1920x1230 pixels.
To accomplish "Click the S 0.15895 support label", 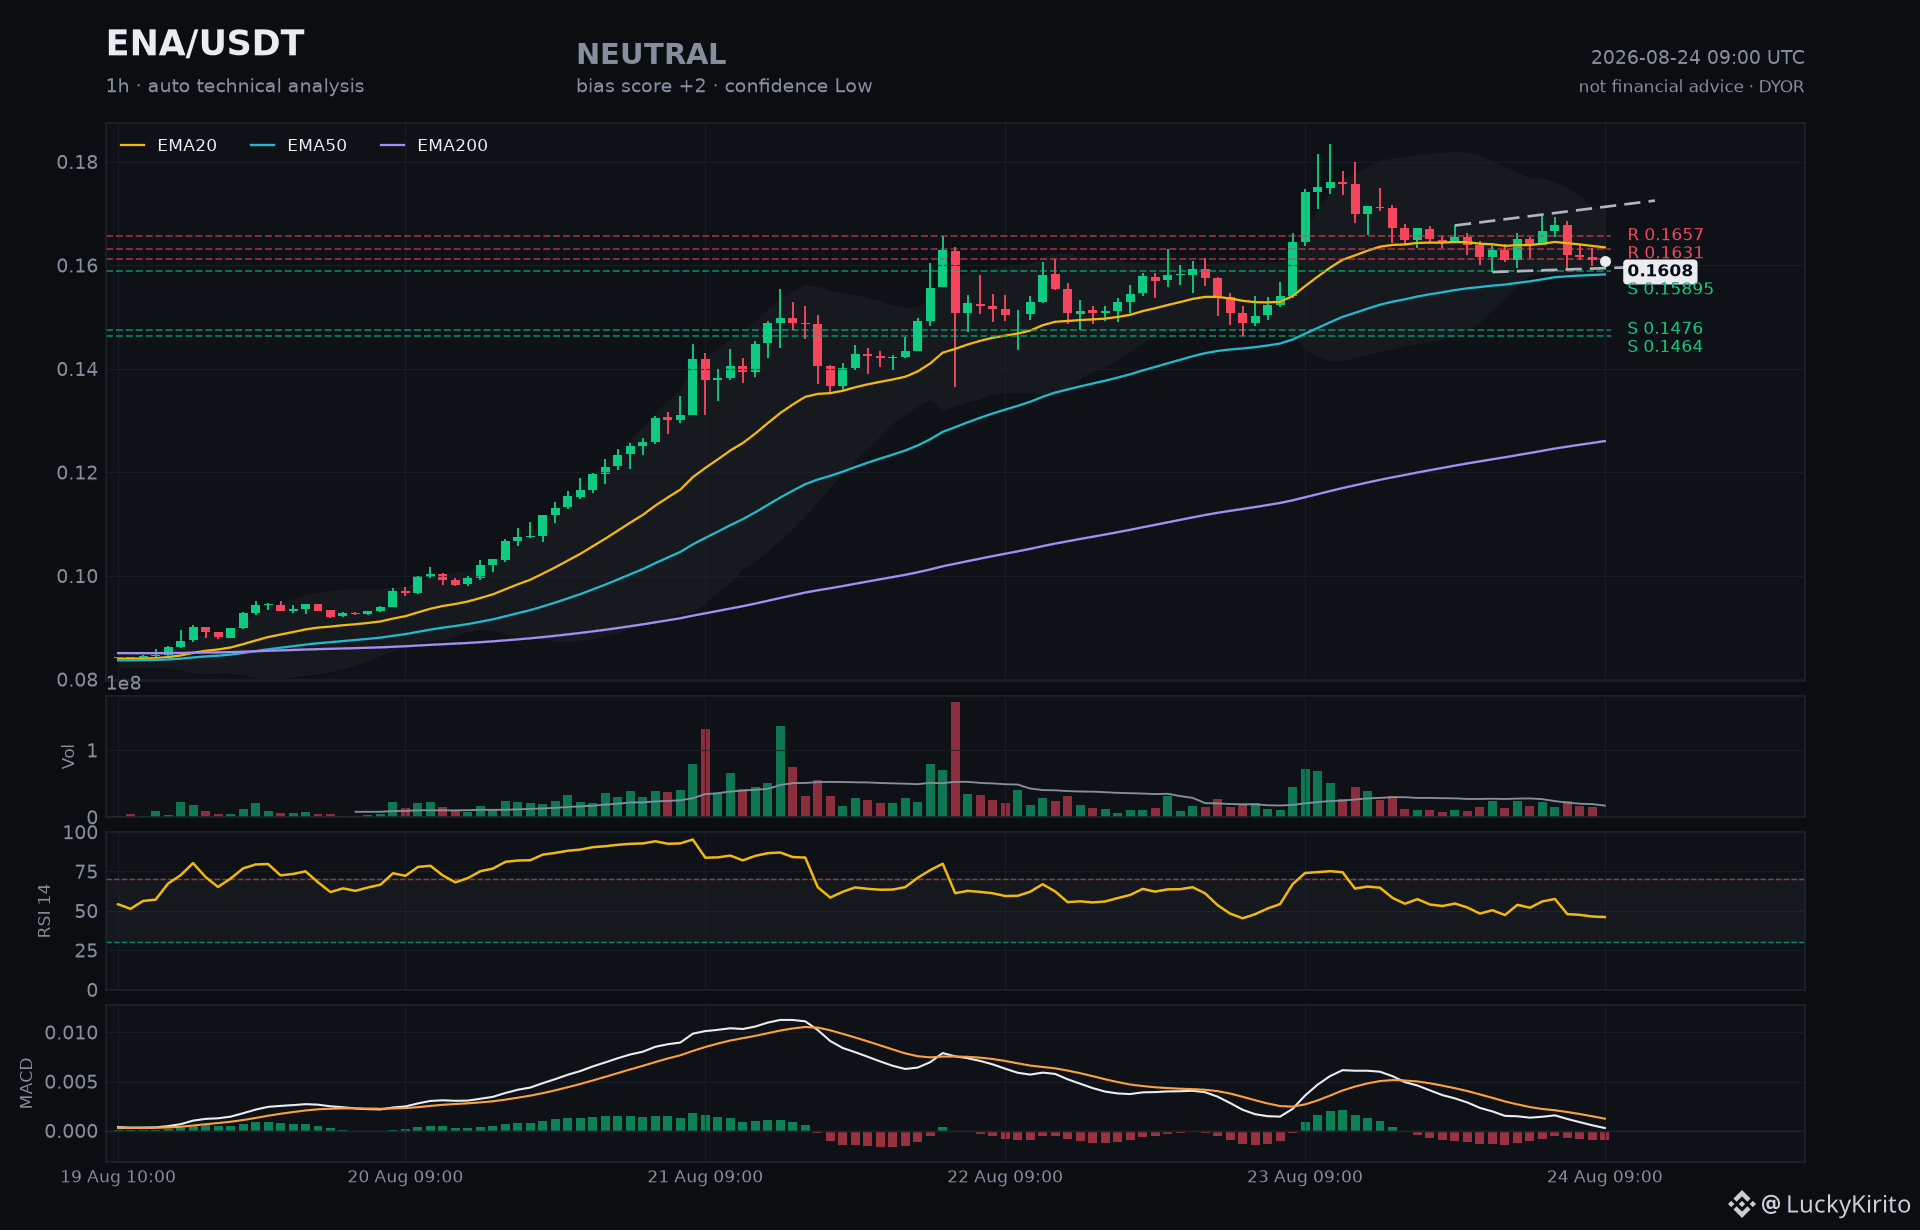I will 1670,289.
